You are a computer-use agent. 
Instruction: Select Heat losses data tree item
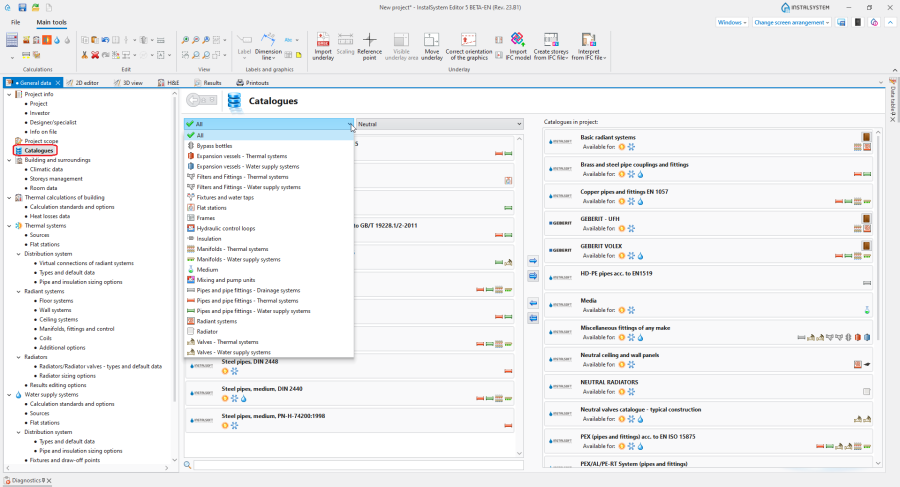[x=50, y=217]
